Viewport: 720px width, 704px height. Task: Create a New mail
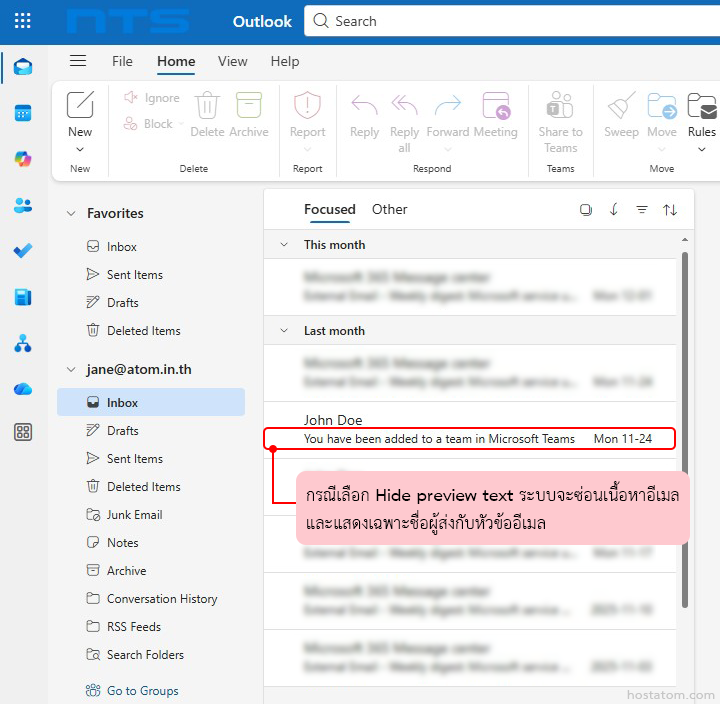pos(80,113)
